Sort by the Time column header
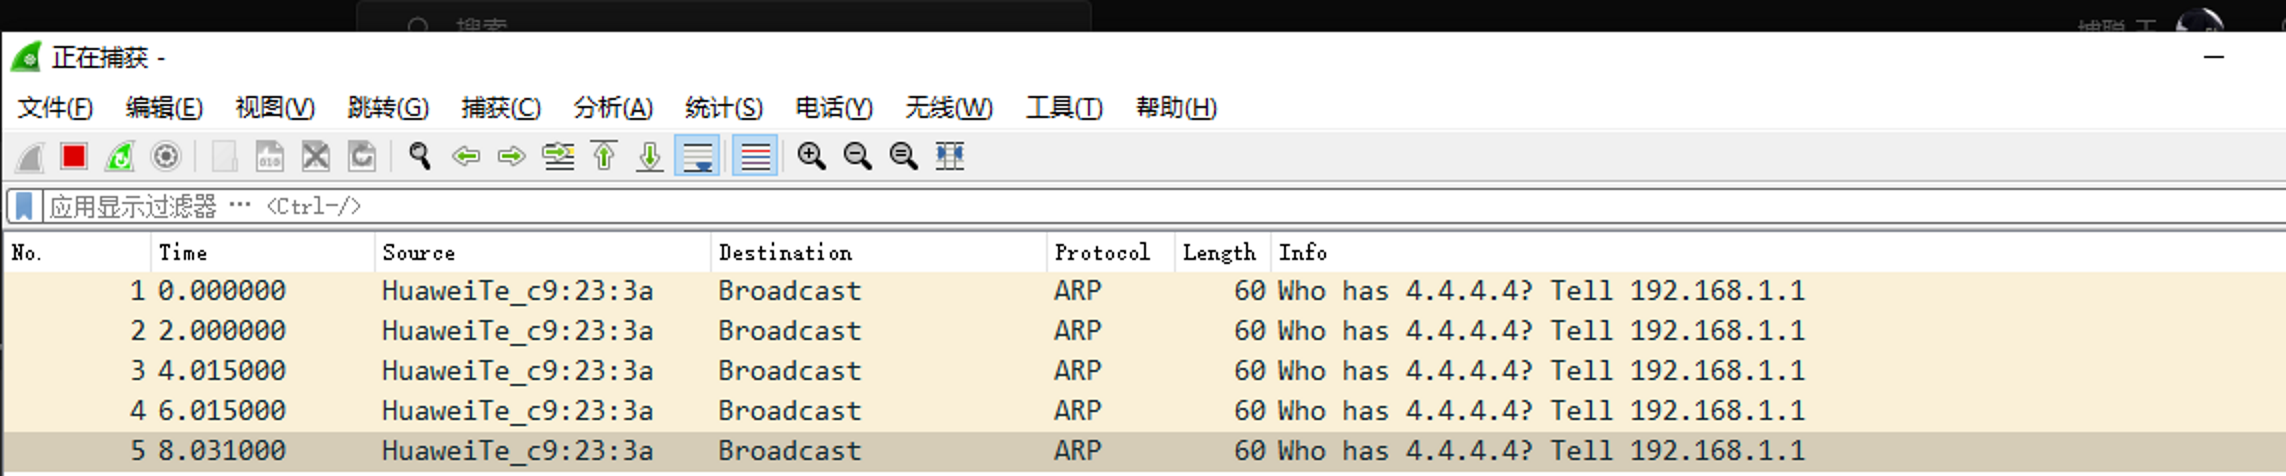Image resolution: width=2286 pixels, height=476 pixels. pos(263,253)
